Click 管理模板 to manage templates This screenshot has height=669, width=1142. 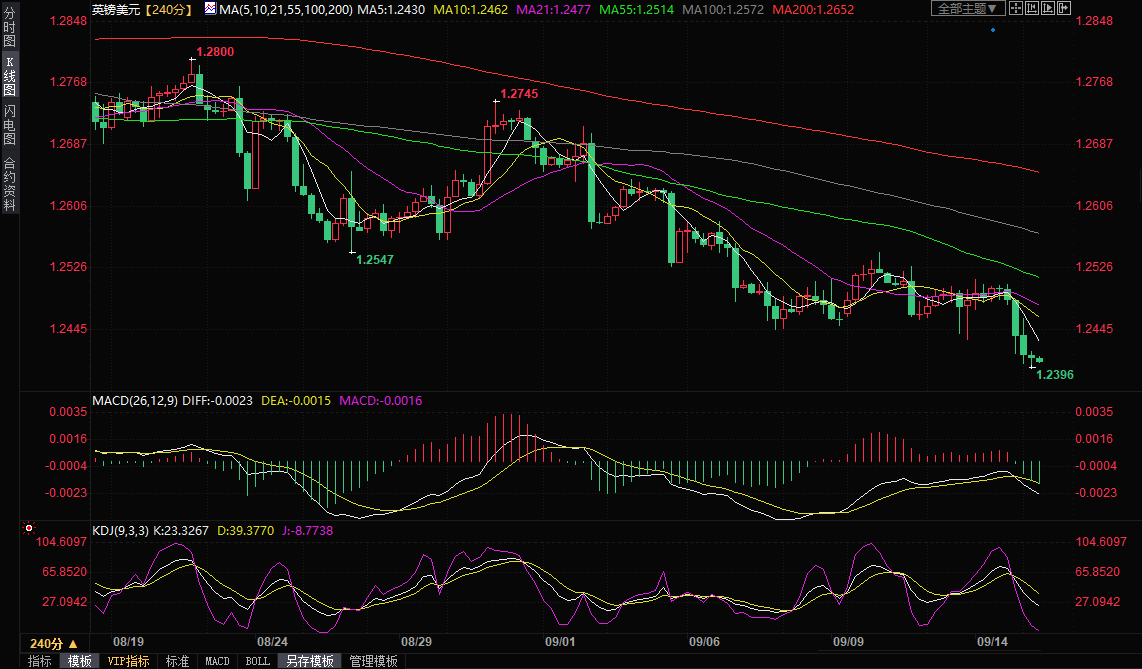373,661
